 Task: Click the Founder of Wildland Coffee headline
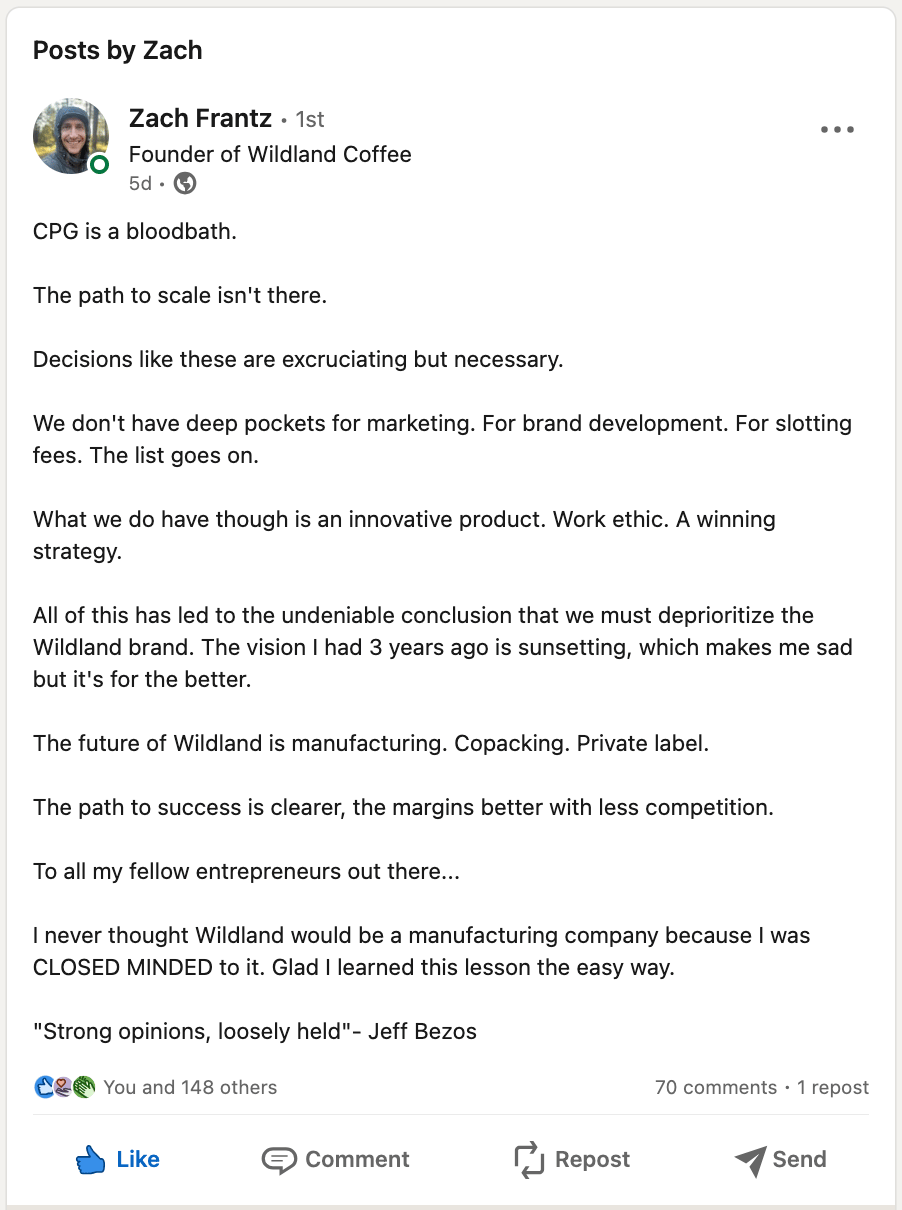click(270, 155)
